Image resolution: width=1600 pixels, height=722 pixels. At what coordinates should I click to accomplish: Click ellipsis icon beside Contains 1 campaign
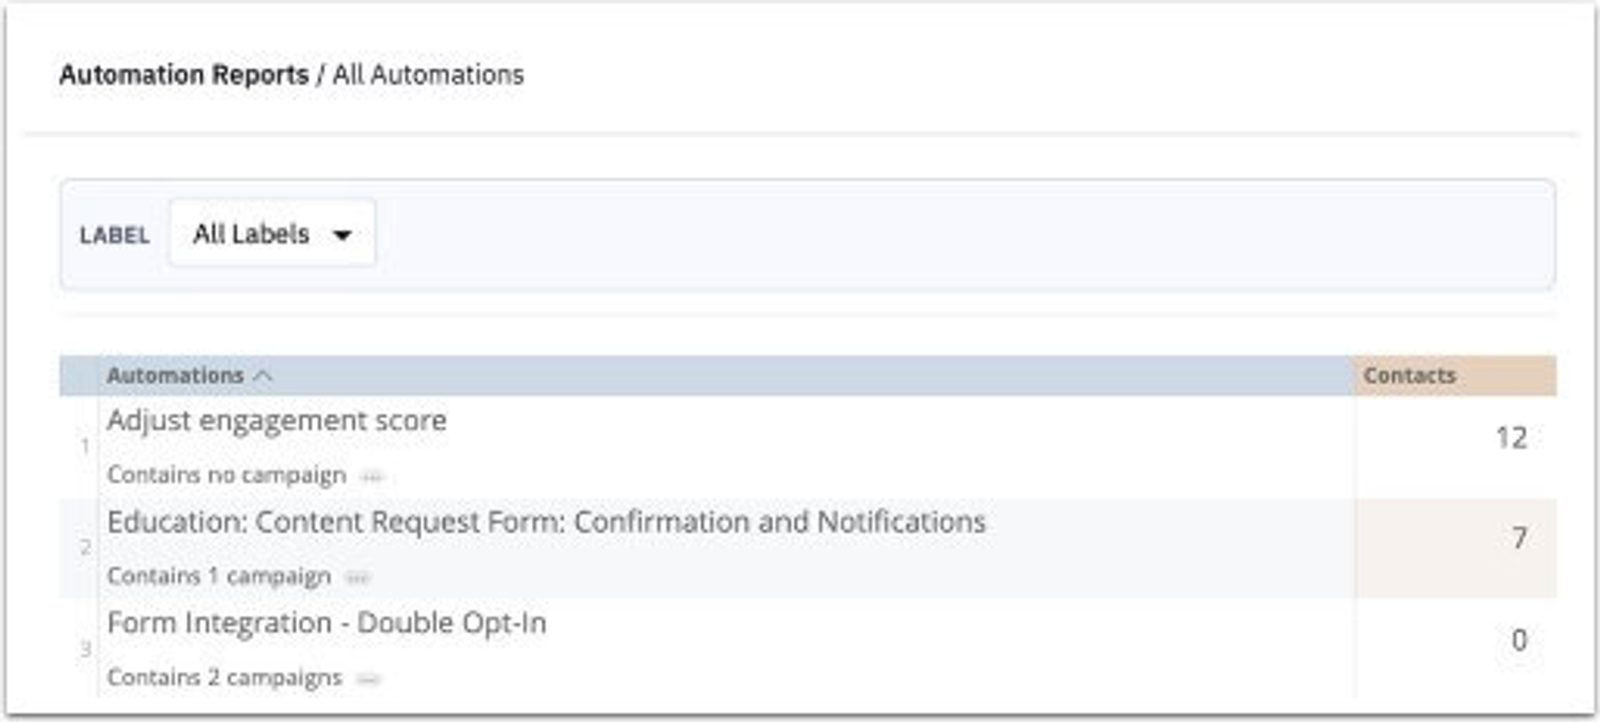(357, 578)
